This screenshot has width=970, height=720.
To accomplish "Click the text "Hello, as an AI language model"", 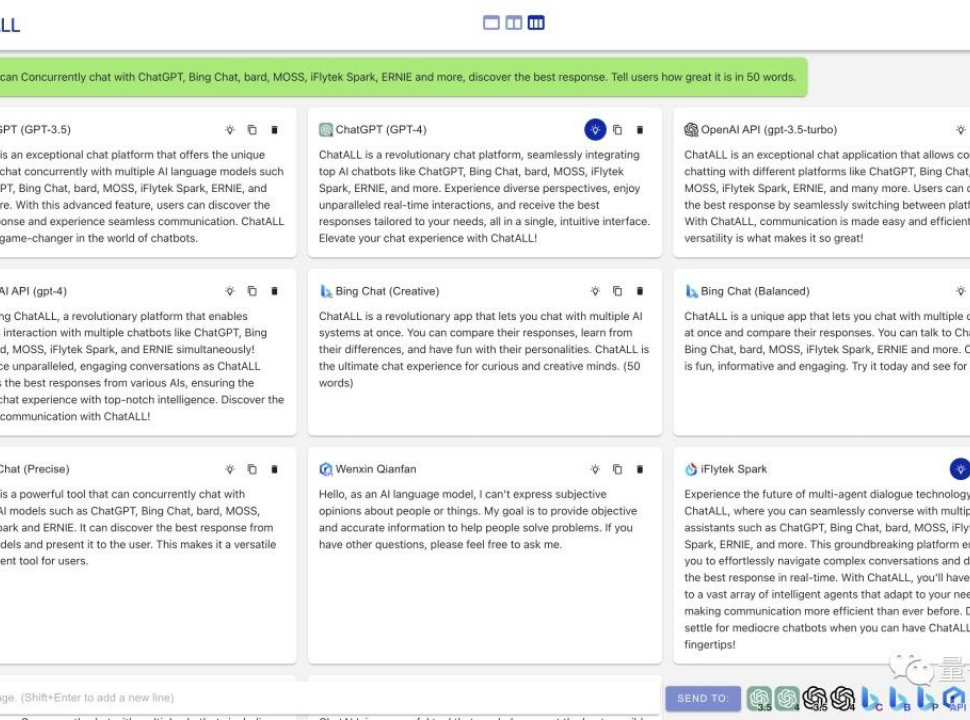I will (x=398, y=494).
